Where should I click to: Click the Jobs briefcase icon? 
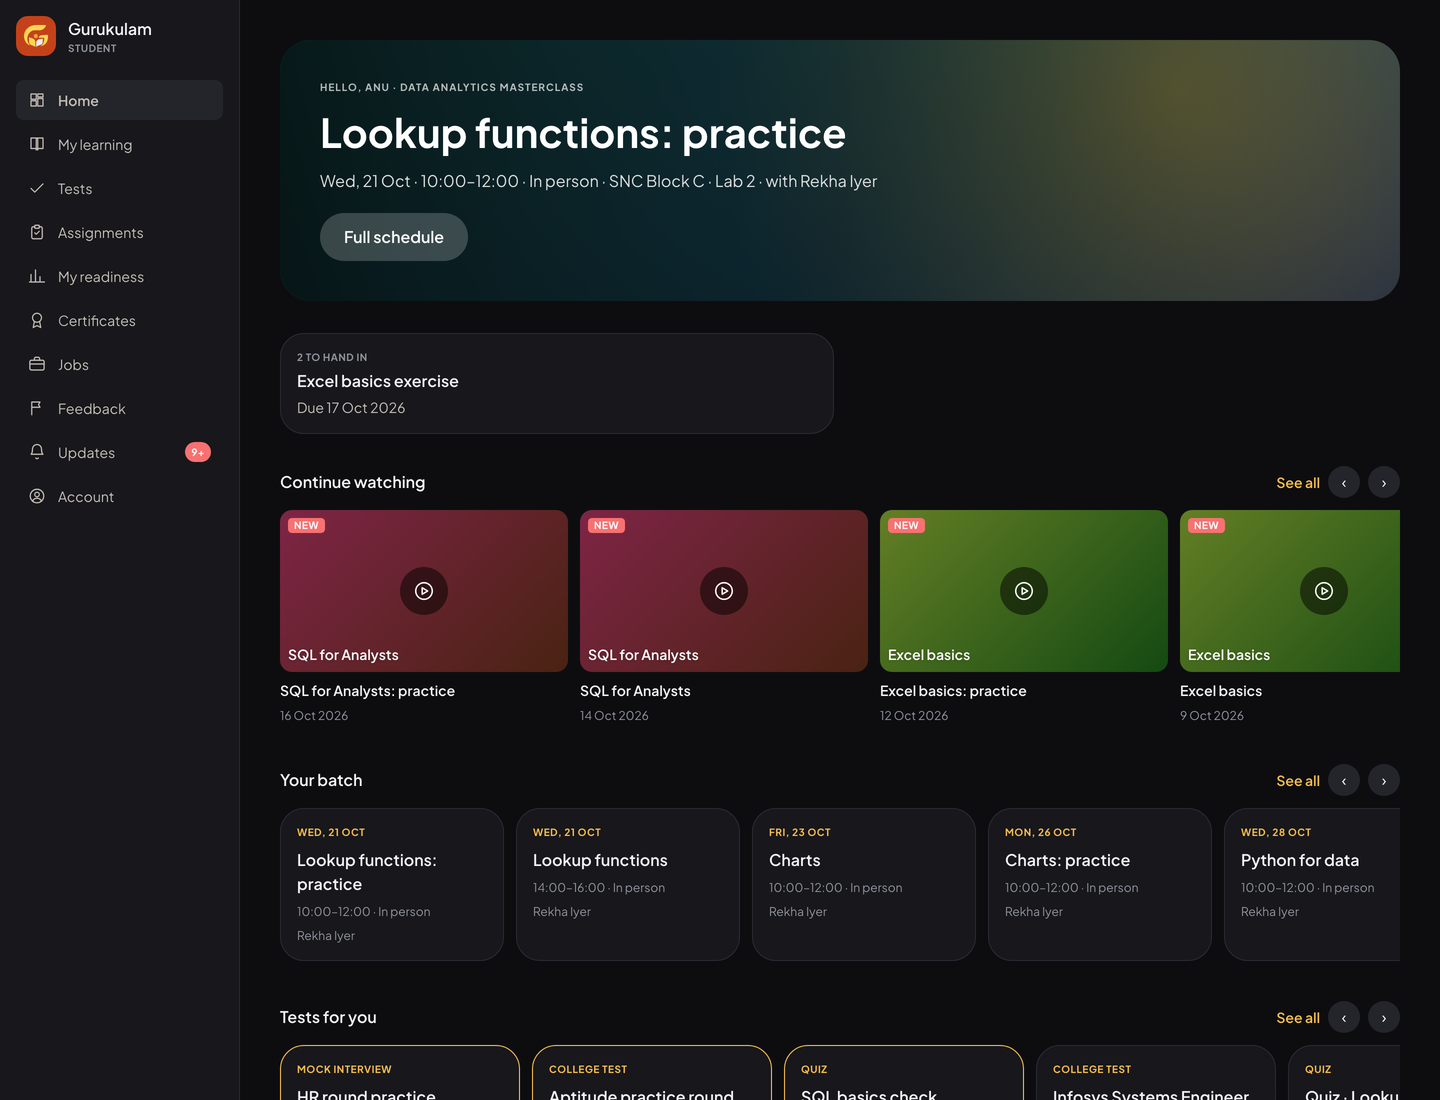(x=37, y=364)
